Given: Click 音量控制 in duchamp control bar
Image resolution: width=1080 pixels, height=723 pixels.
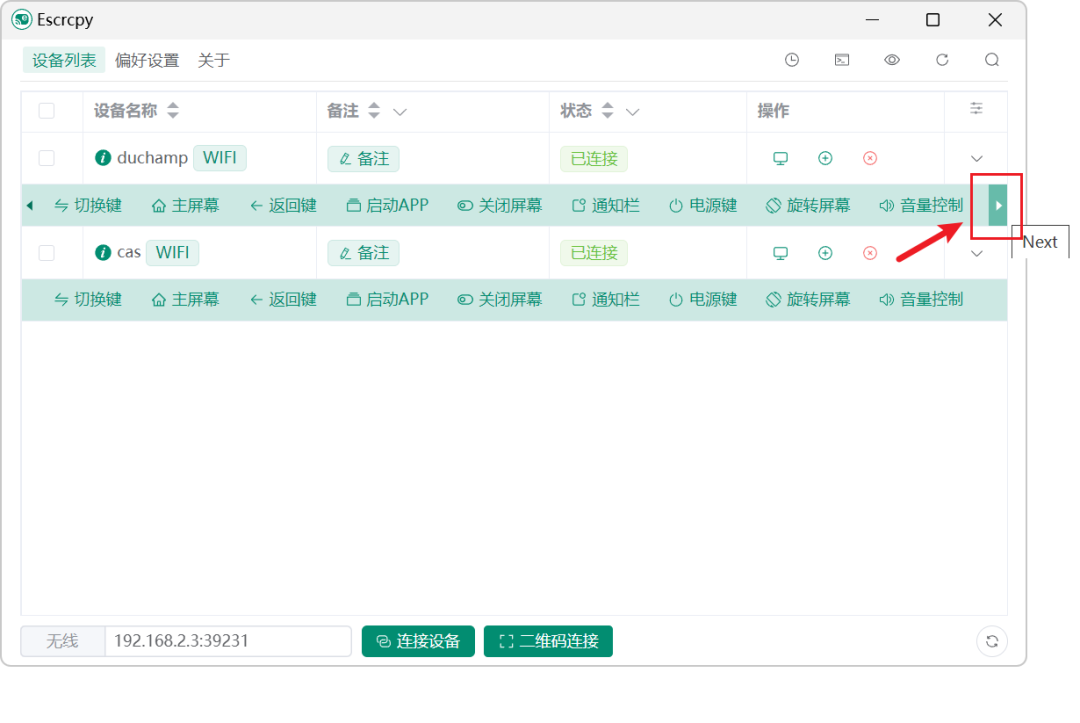Looking at the screenshot, I should tap(921, 205).
